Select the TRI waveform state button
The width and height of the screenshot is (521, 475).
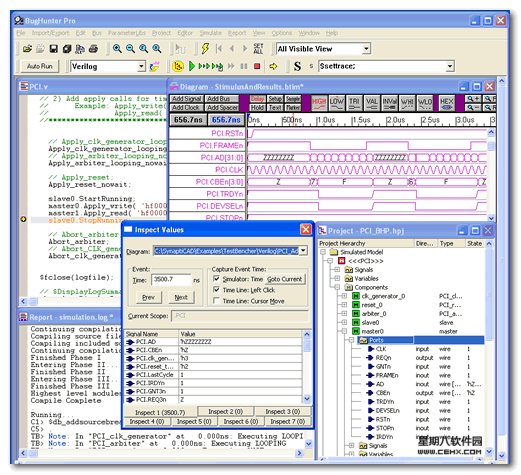[x=354, y=103]
